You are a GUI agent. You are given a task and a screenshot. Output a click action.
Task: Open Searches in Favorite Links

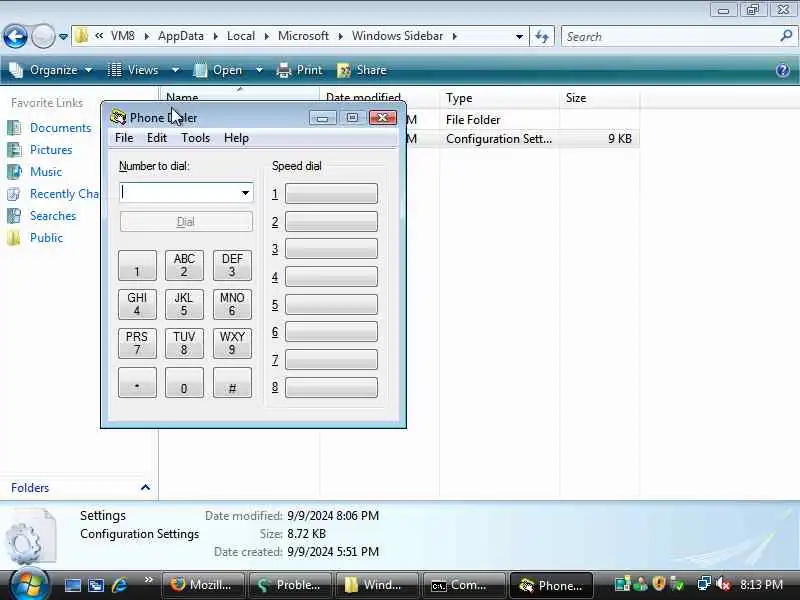pyautogui.click(x=53, y=216)
